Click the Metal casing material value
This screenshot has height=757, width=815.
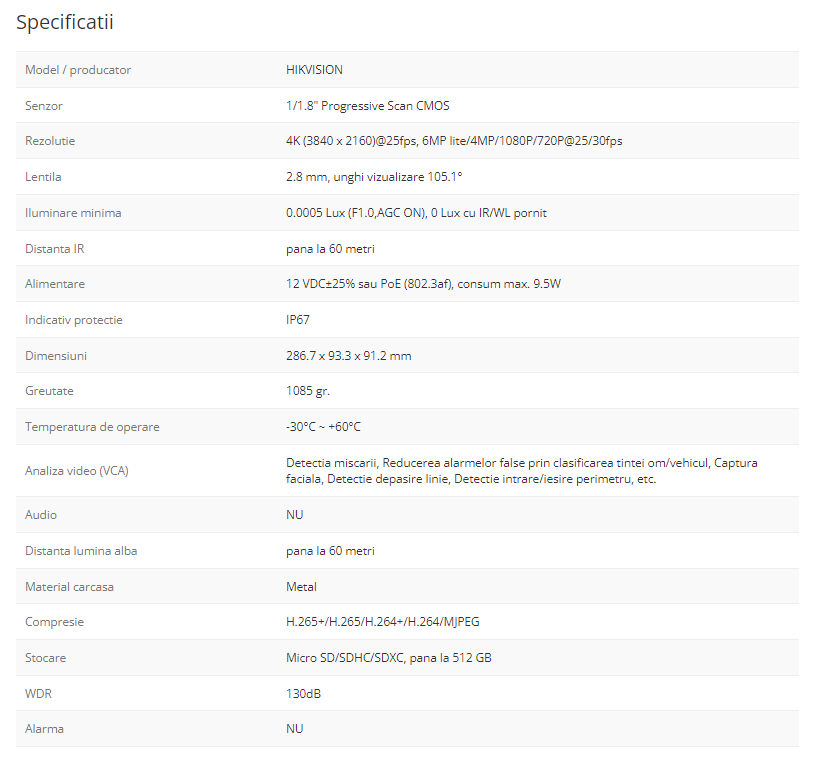301,587
